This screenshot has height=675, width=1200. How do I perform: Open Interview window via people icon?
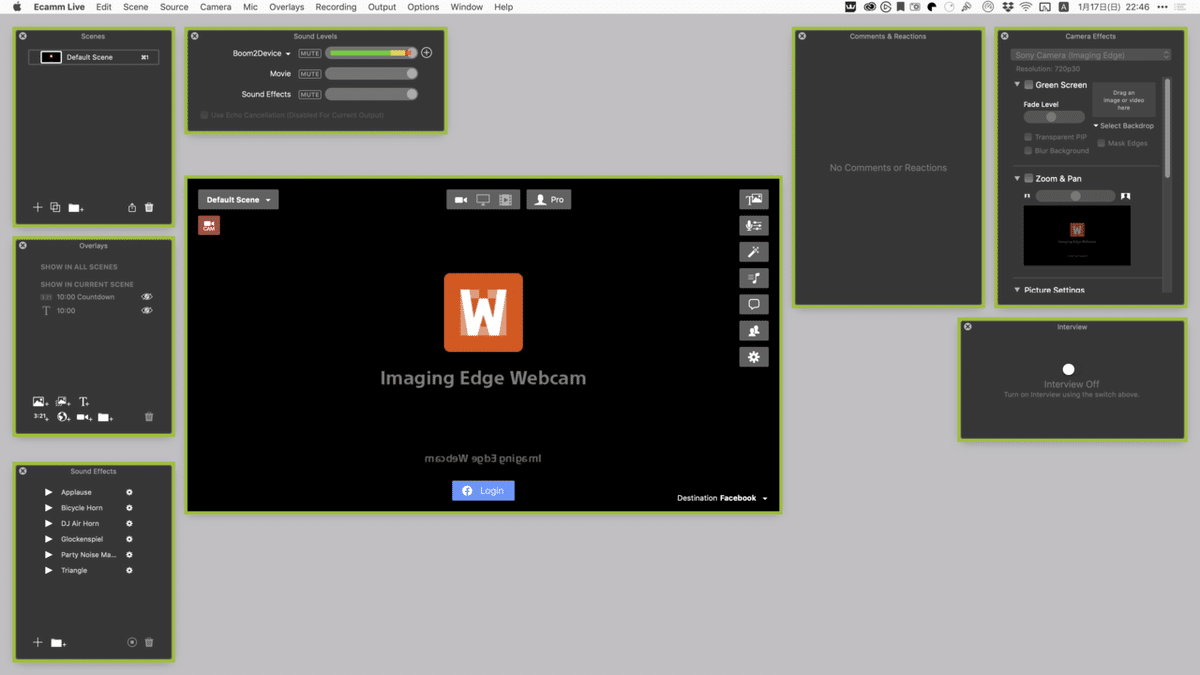coord(754,330)
